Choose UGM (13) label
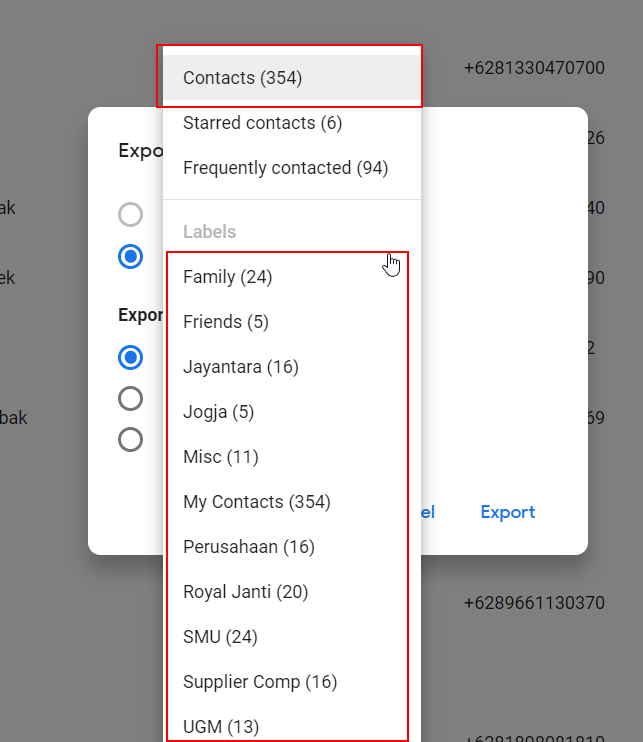This screenshot has width=643, height=742. [x=221, y=726]
